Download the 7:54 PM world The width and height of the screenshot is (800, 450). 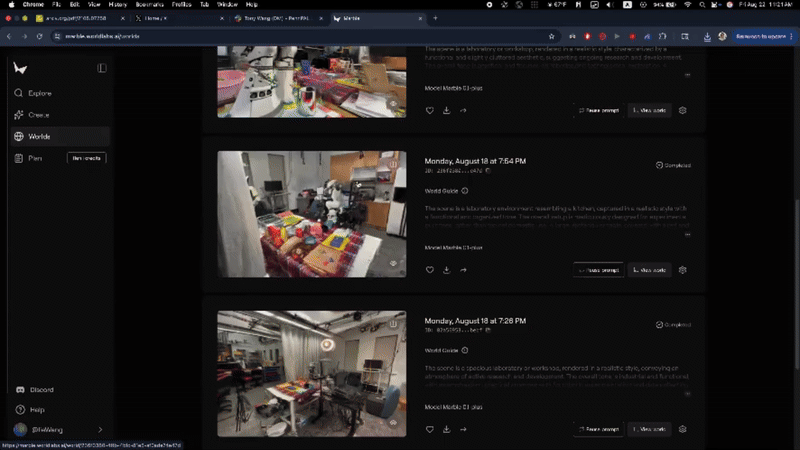446,270
